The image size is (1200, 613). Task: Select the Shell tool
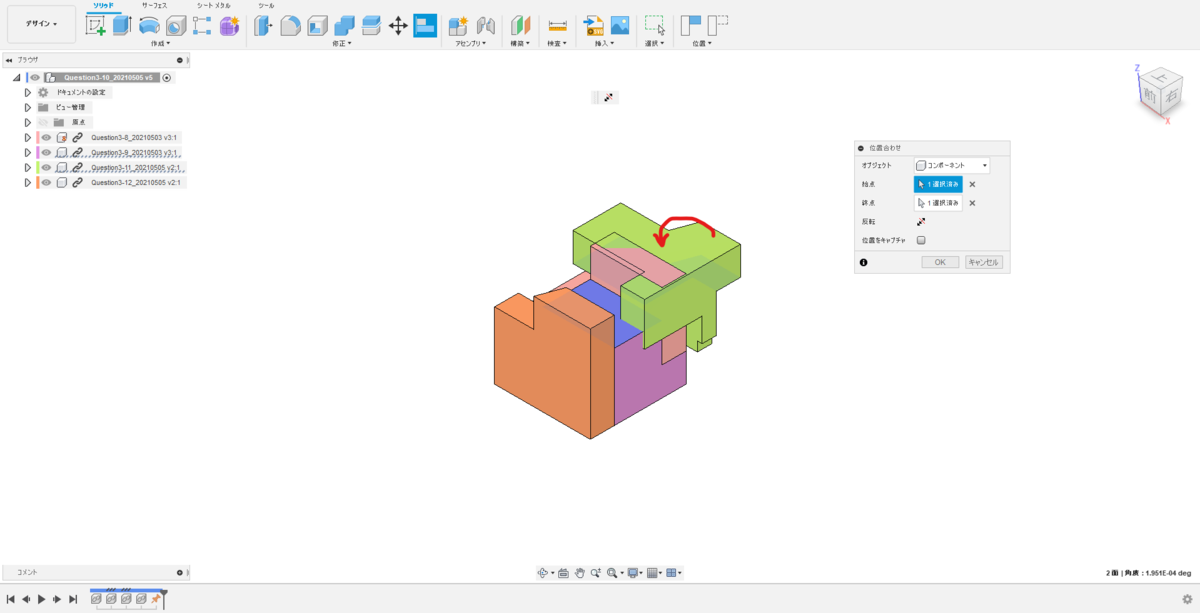coord(317,26)
